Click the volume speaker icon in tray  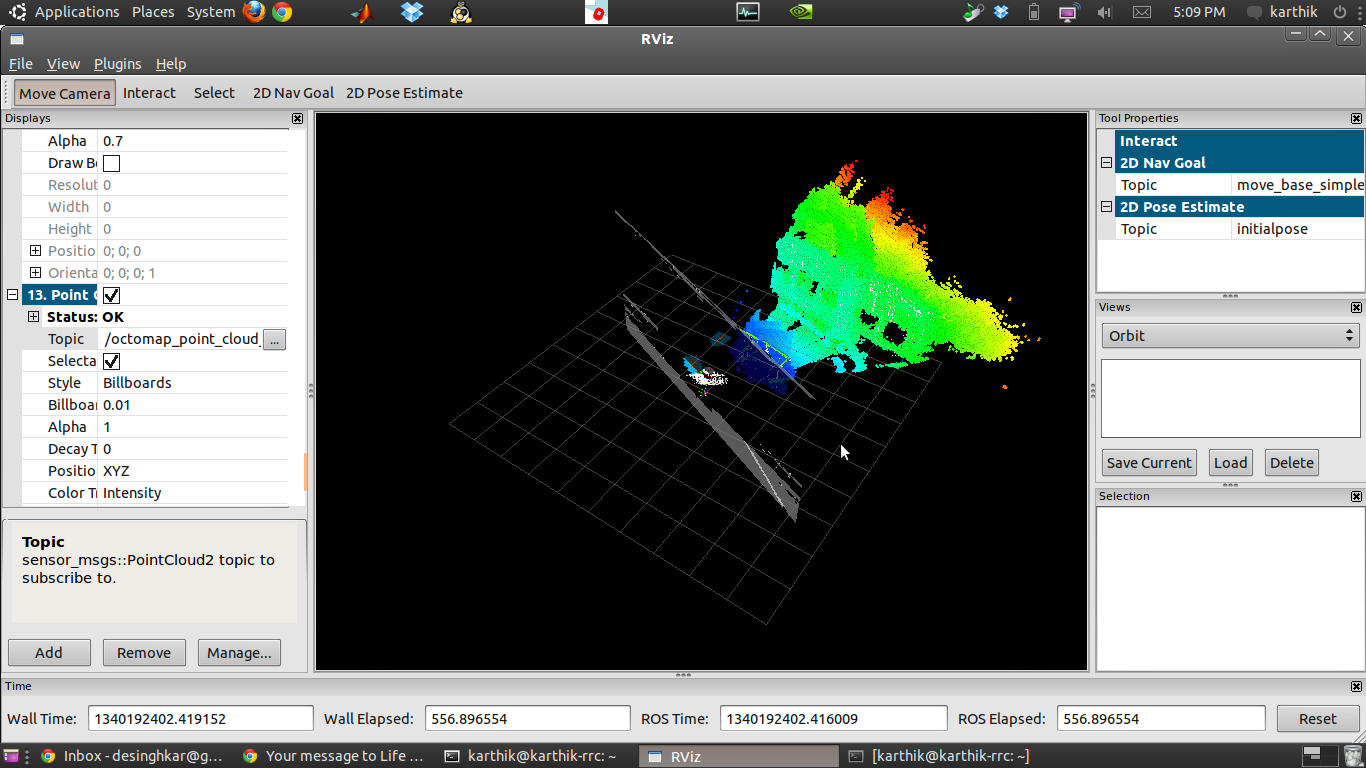1105,12
